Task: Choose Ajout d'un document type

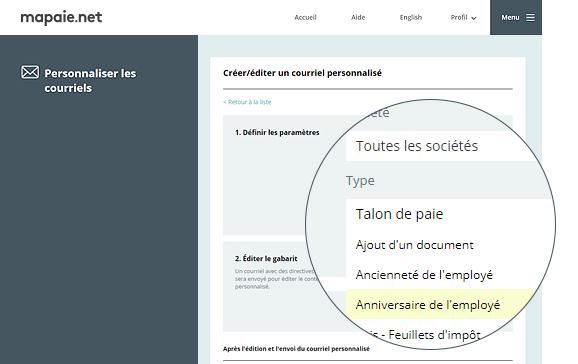Action: (x=414, y=245)
